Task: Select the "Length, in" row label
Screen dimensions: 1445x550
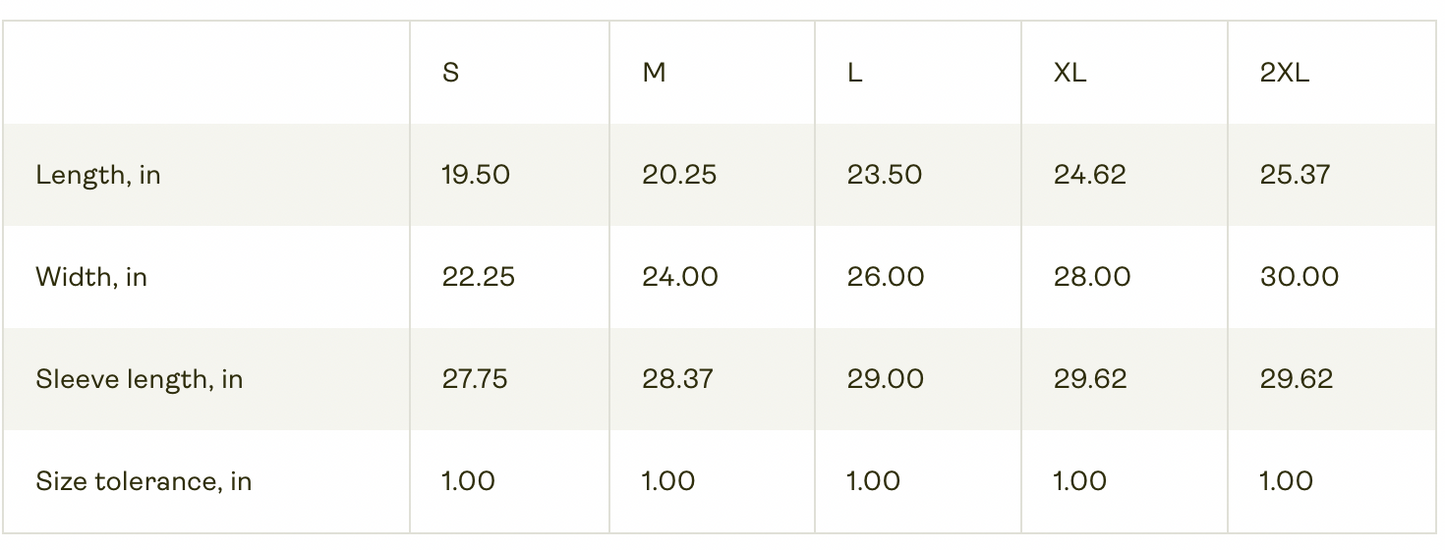Action: click(98, 175)
